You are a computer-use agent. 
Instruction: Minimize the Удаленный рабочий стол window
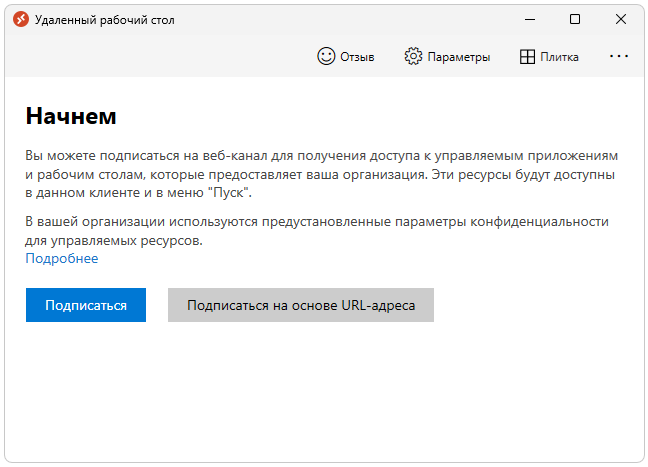pos(529,19)
